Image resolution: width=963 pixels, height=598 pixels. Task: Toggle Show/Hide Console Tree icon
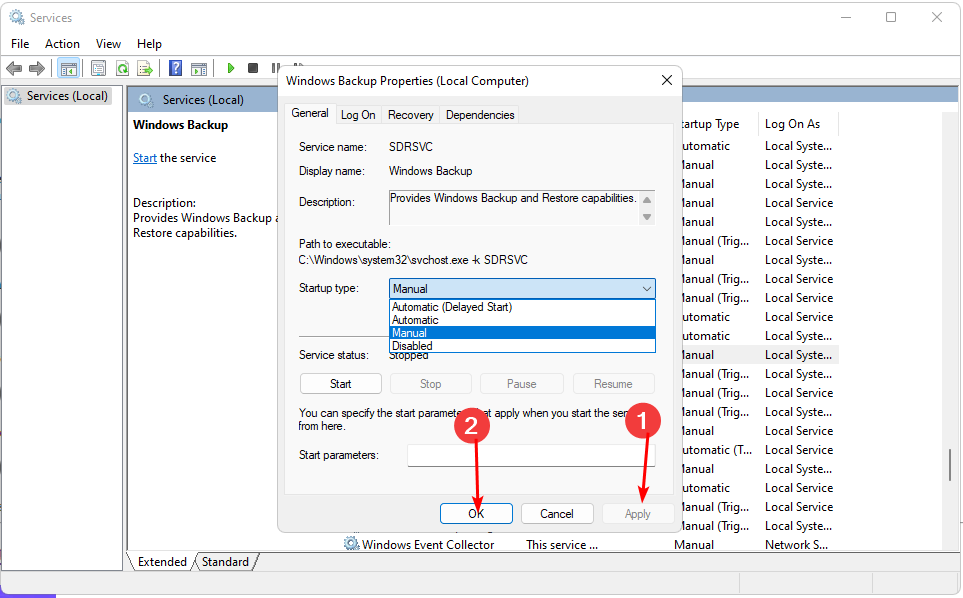coord(68,68)
